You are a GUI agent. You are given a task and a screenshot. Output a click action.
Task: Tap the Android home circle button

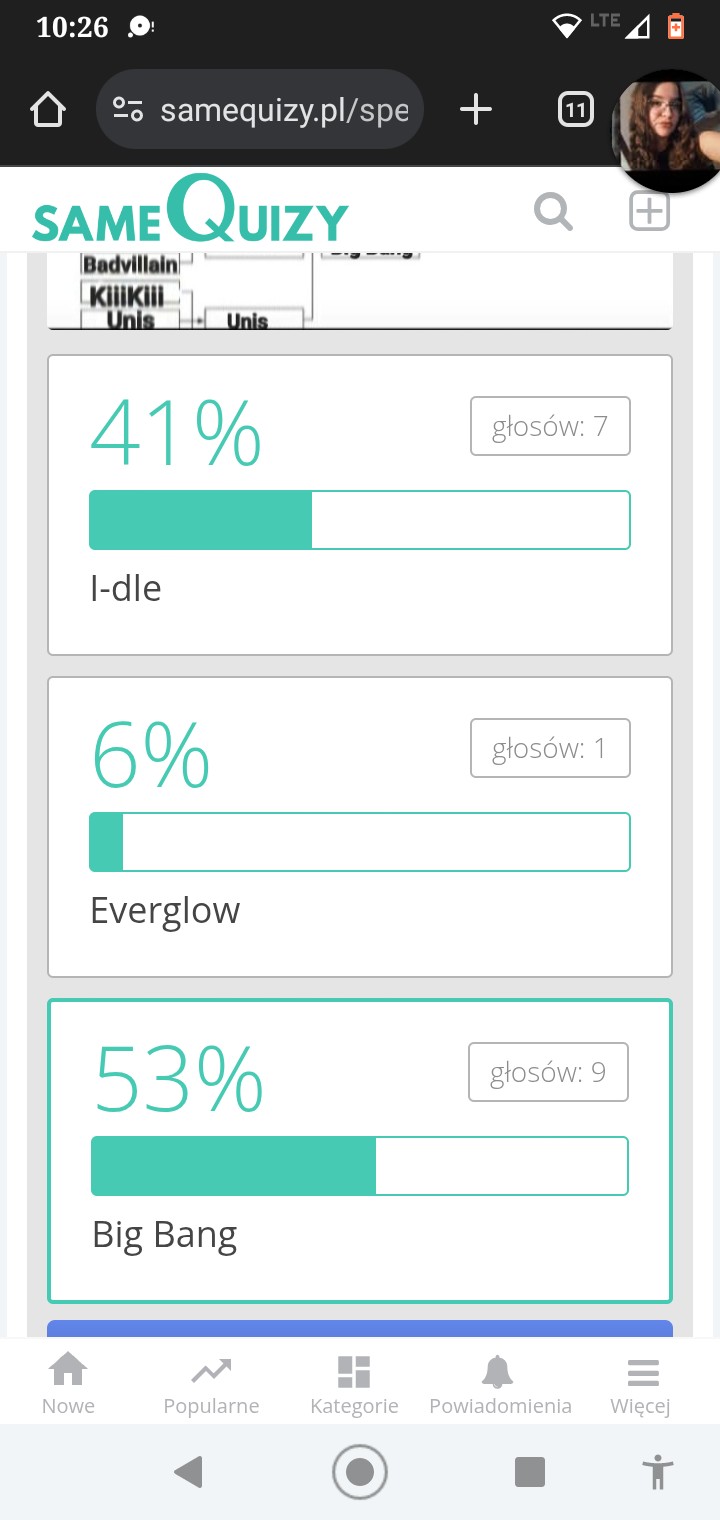pyautogui.click(x=360, y=1472)
